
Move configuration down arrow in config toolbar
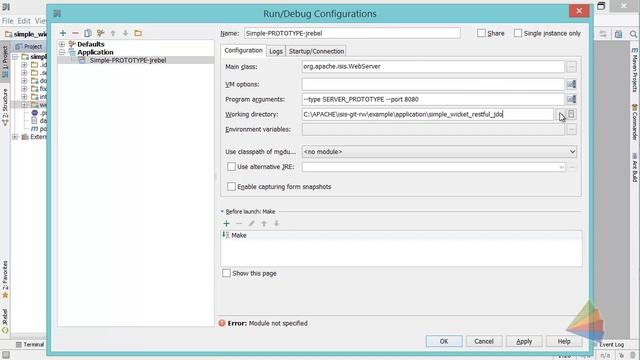125,33
